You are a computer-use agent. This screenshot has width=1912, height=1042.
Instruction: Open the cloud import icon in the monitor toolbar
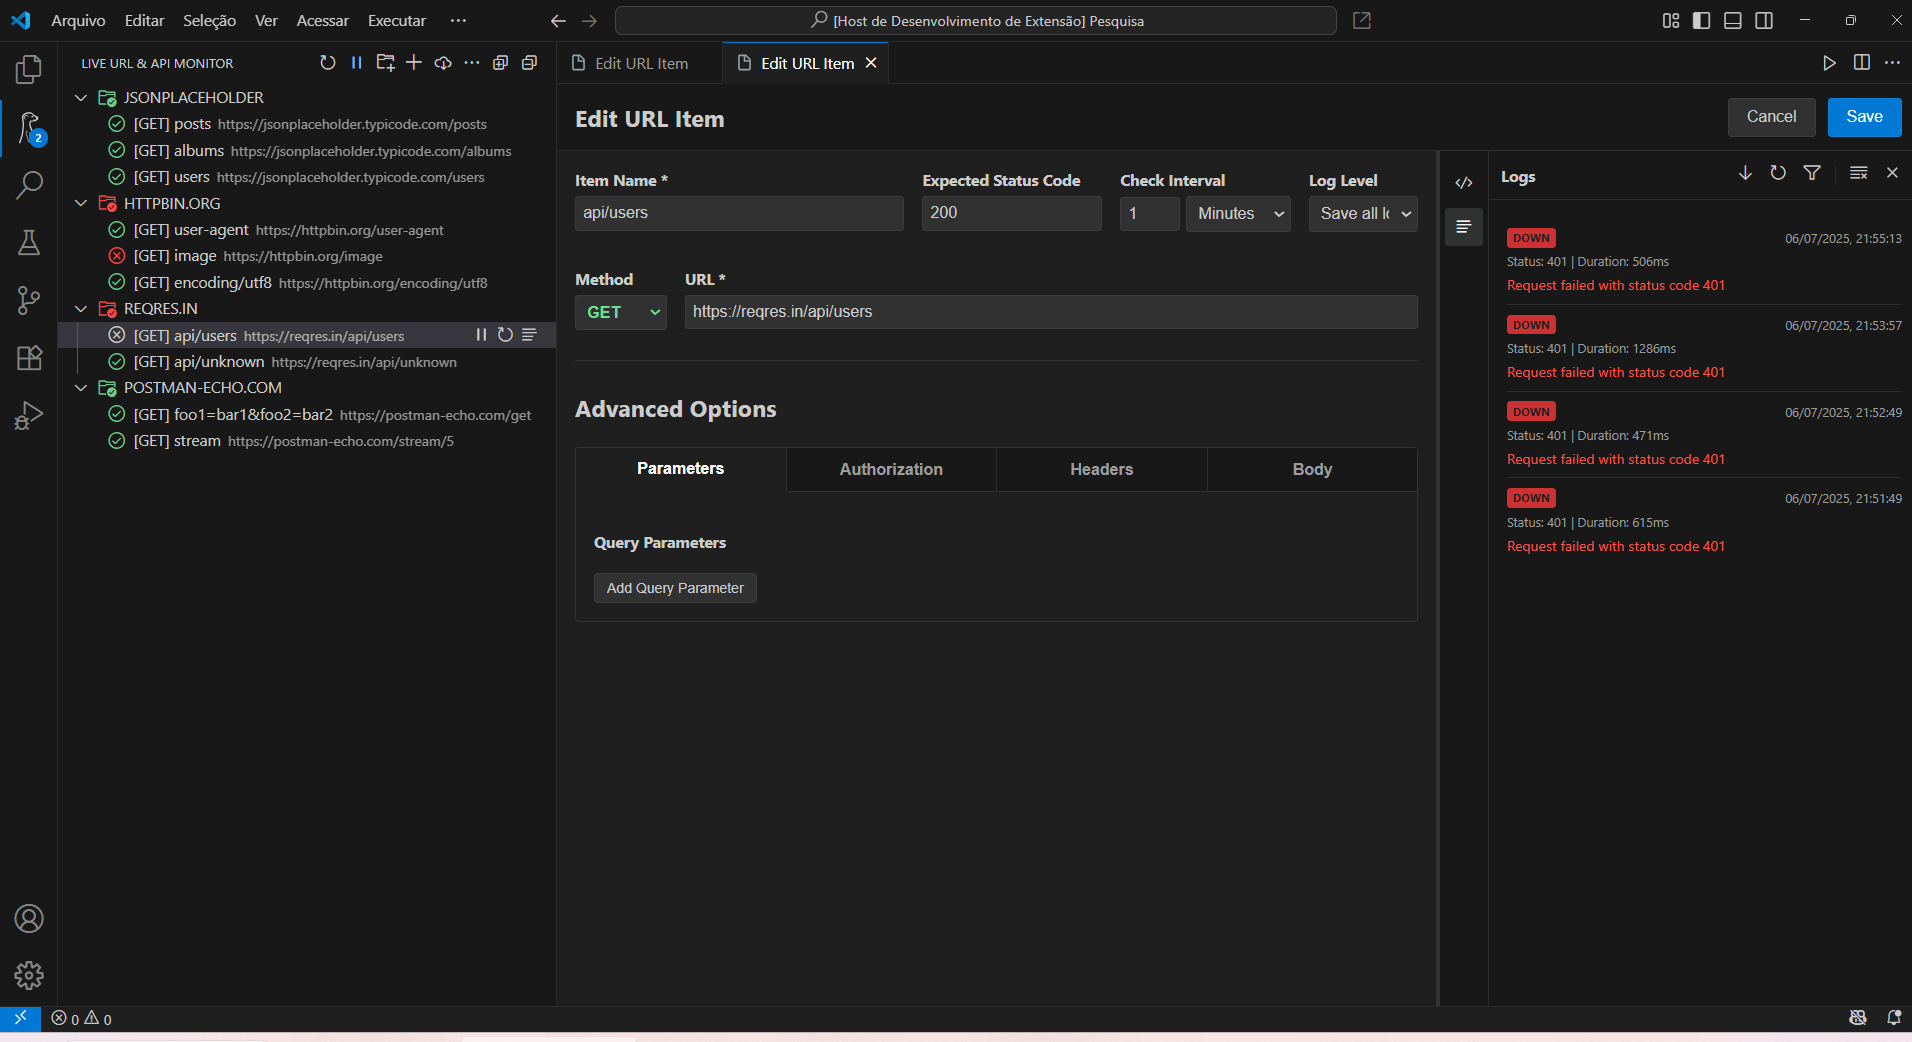click(443, 62)
